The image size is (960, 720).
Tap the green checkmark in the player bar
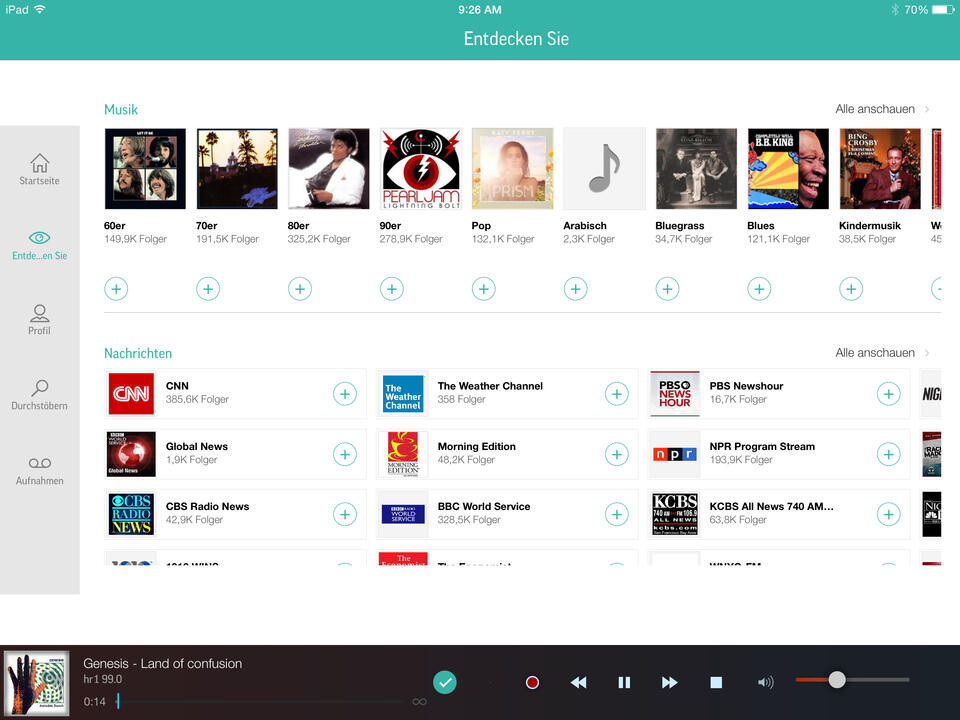point(445,682)
